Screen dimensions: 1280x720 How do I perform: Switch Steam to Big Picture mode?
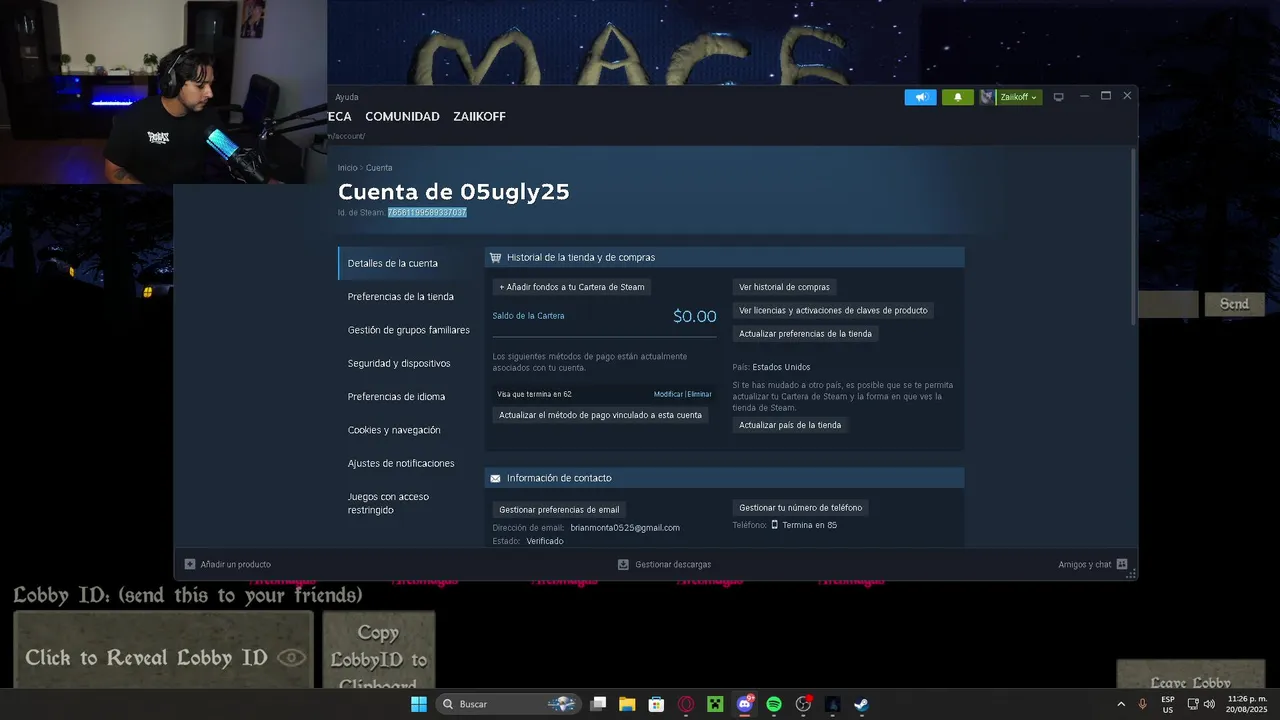tap(1058, 97)
